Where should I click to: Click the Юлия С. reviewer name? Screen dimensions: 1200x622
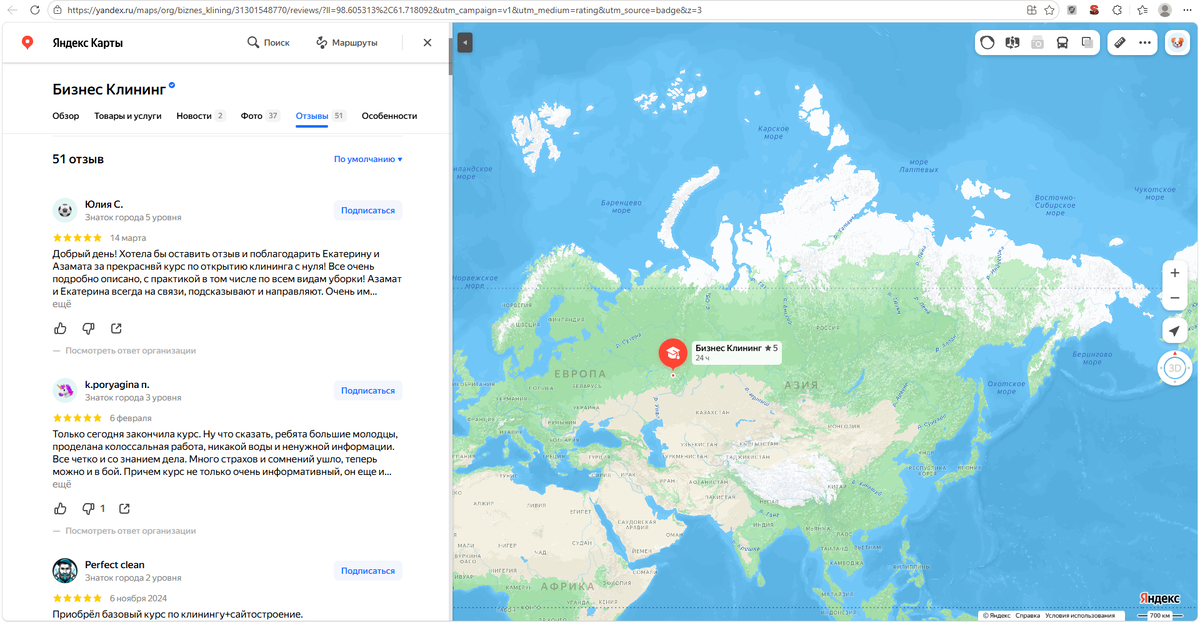pyautogui.click(x=104, y=204)
